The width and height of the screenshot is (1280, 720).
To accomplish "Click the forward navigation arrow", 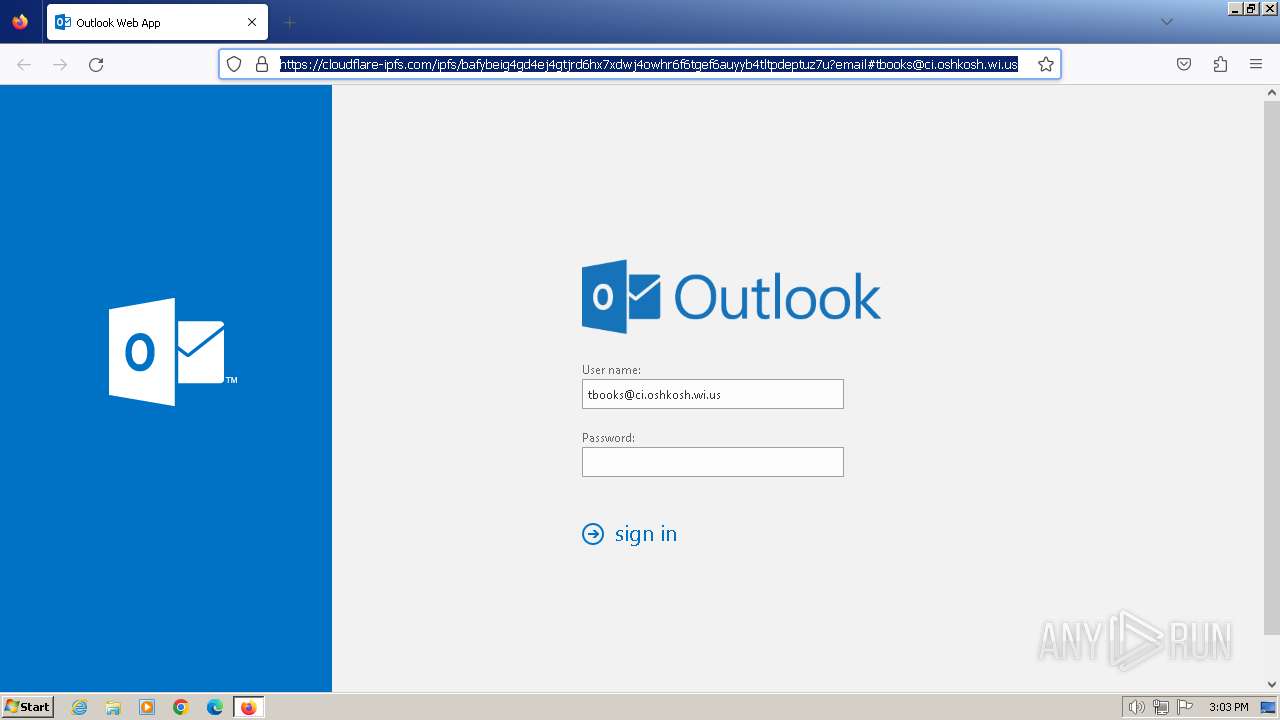I will 60,64.
